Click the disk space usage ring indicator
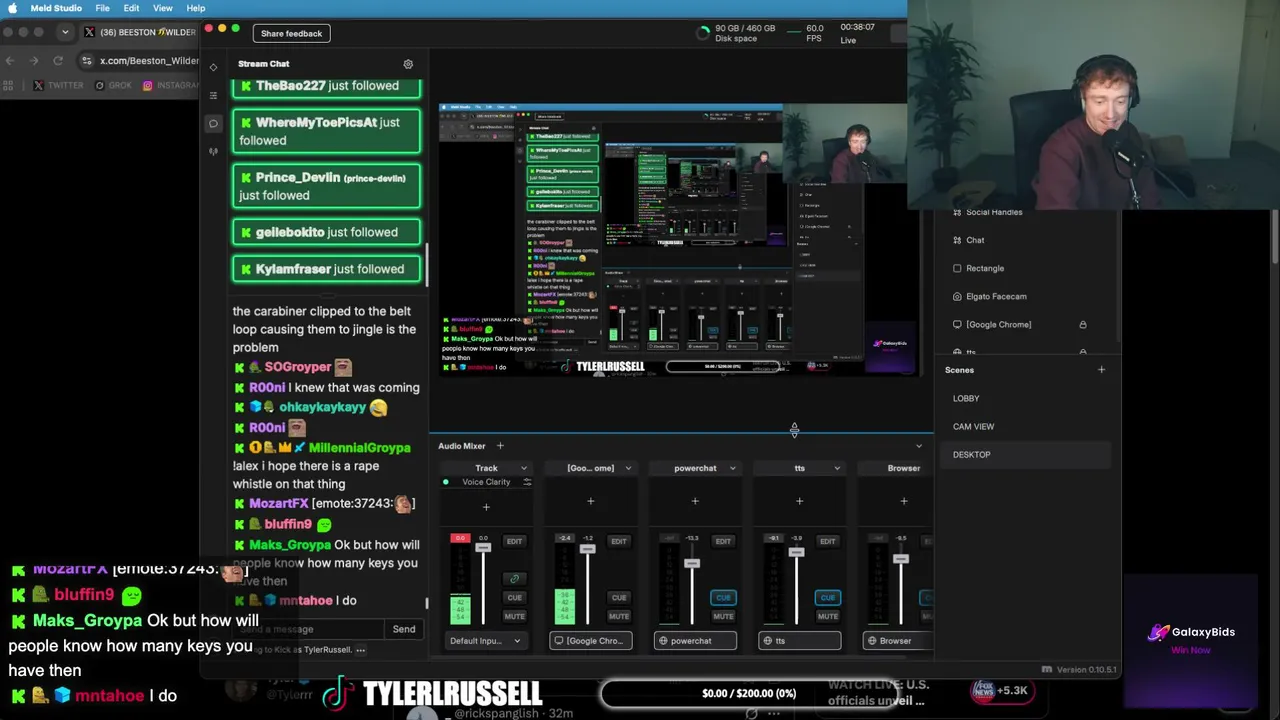 coord(703,33)
